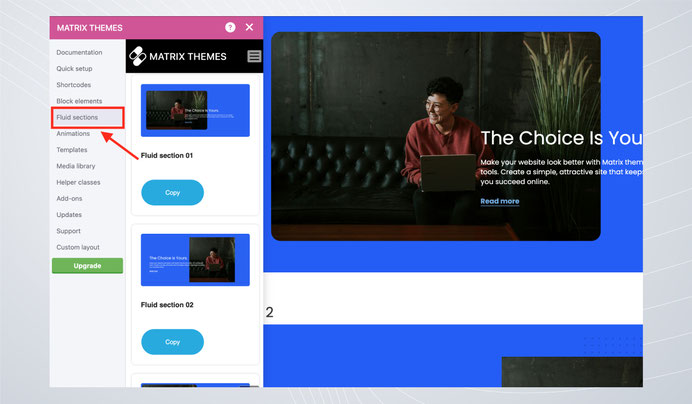
Task: Copy Fluid section 01
Action: (173, 193)
